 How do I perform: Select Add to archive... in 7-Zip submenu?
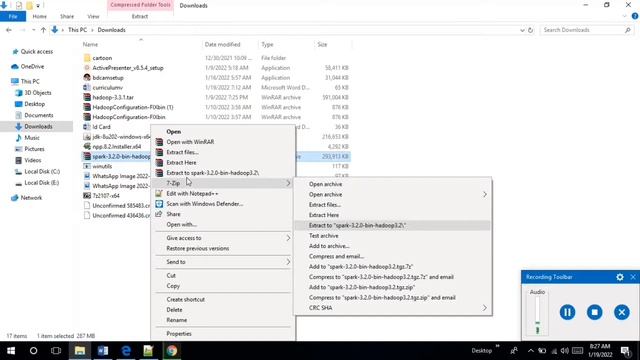coord(392,246)
